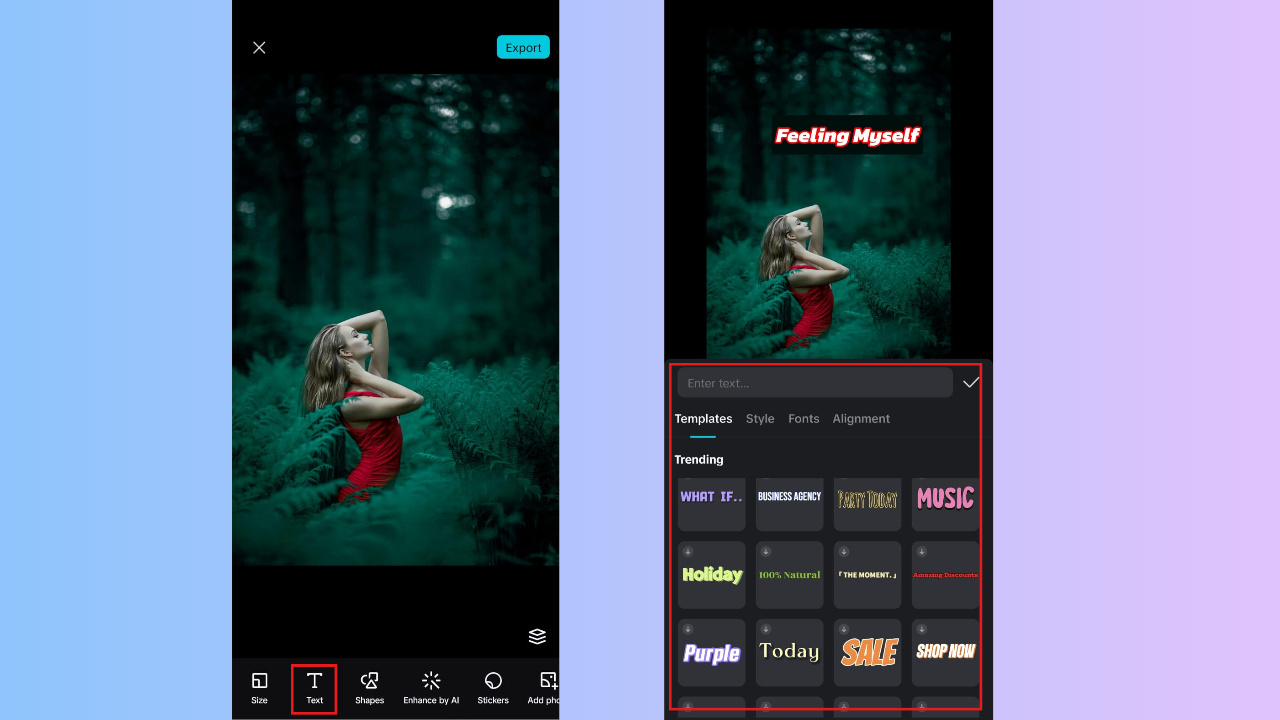Open the Text tool
Screen dimensions: 1280x720
click(314, 688)
